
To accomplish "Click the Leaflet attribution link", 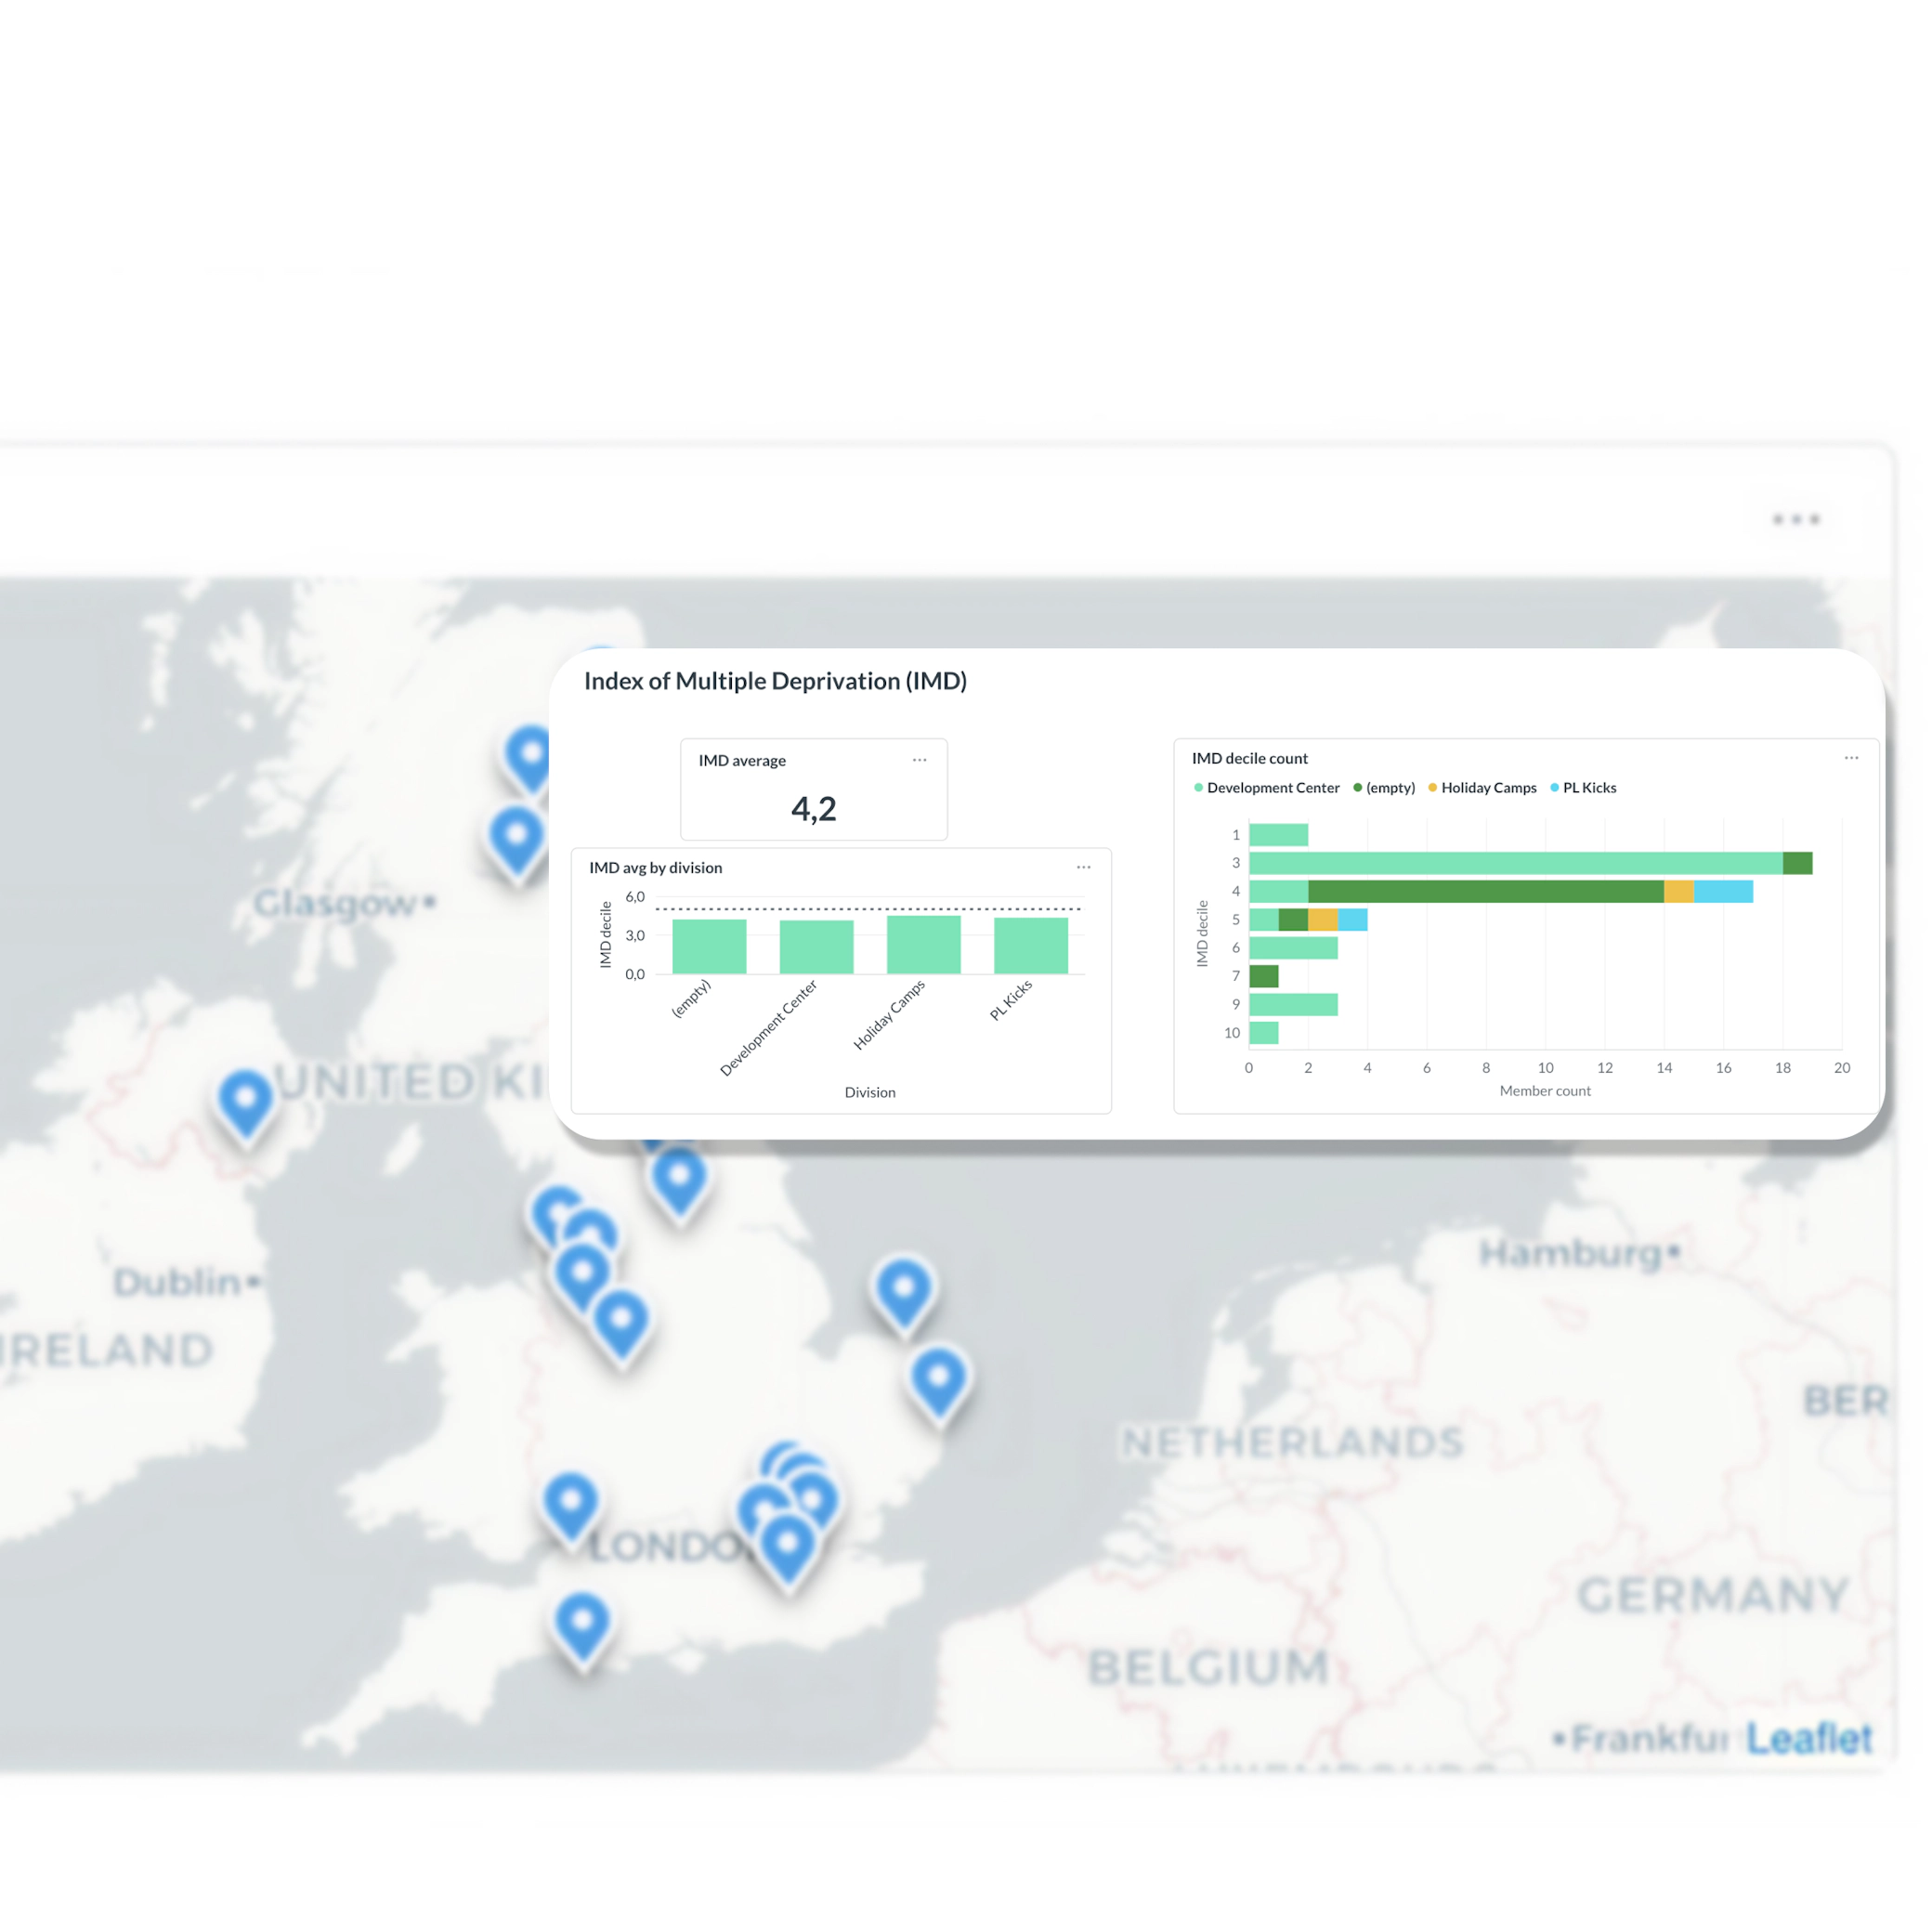I will pos(1808,1739).
